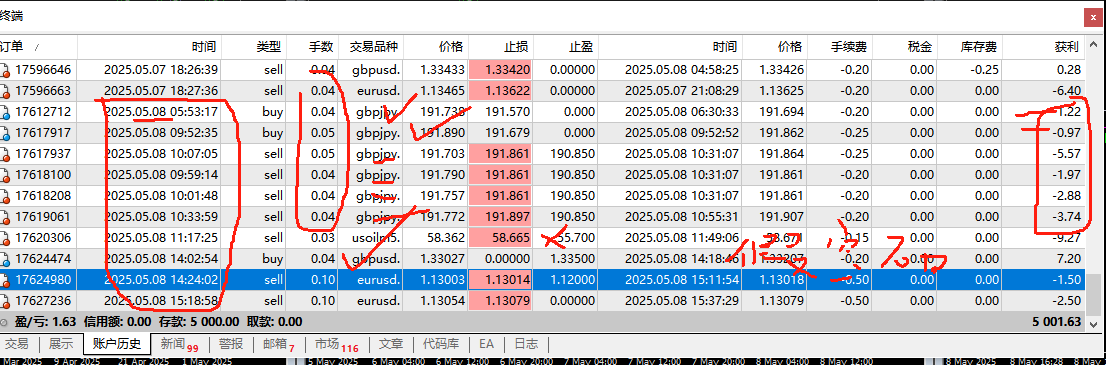1106x365 pixels.
Task: Click order icon for ticket 17596646
Action: click(x=5, y=70)
